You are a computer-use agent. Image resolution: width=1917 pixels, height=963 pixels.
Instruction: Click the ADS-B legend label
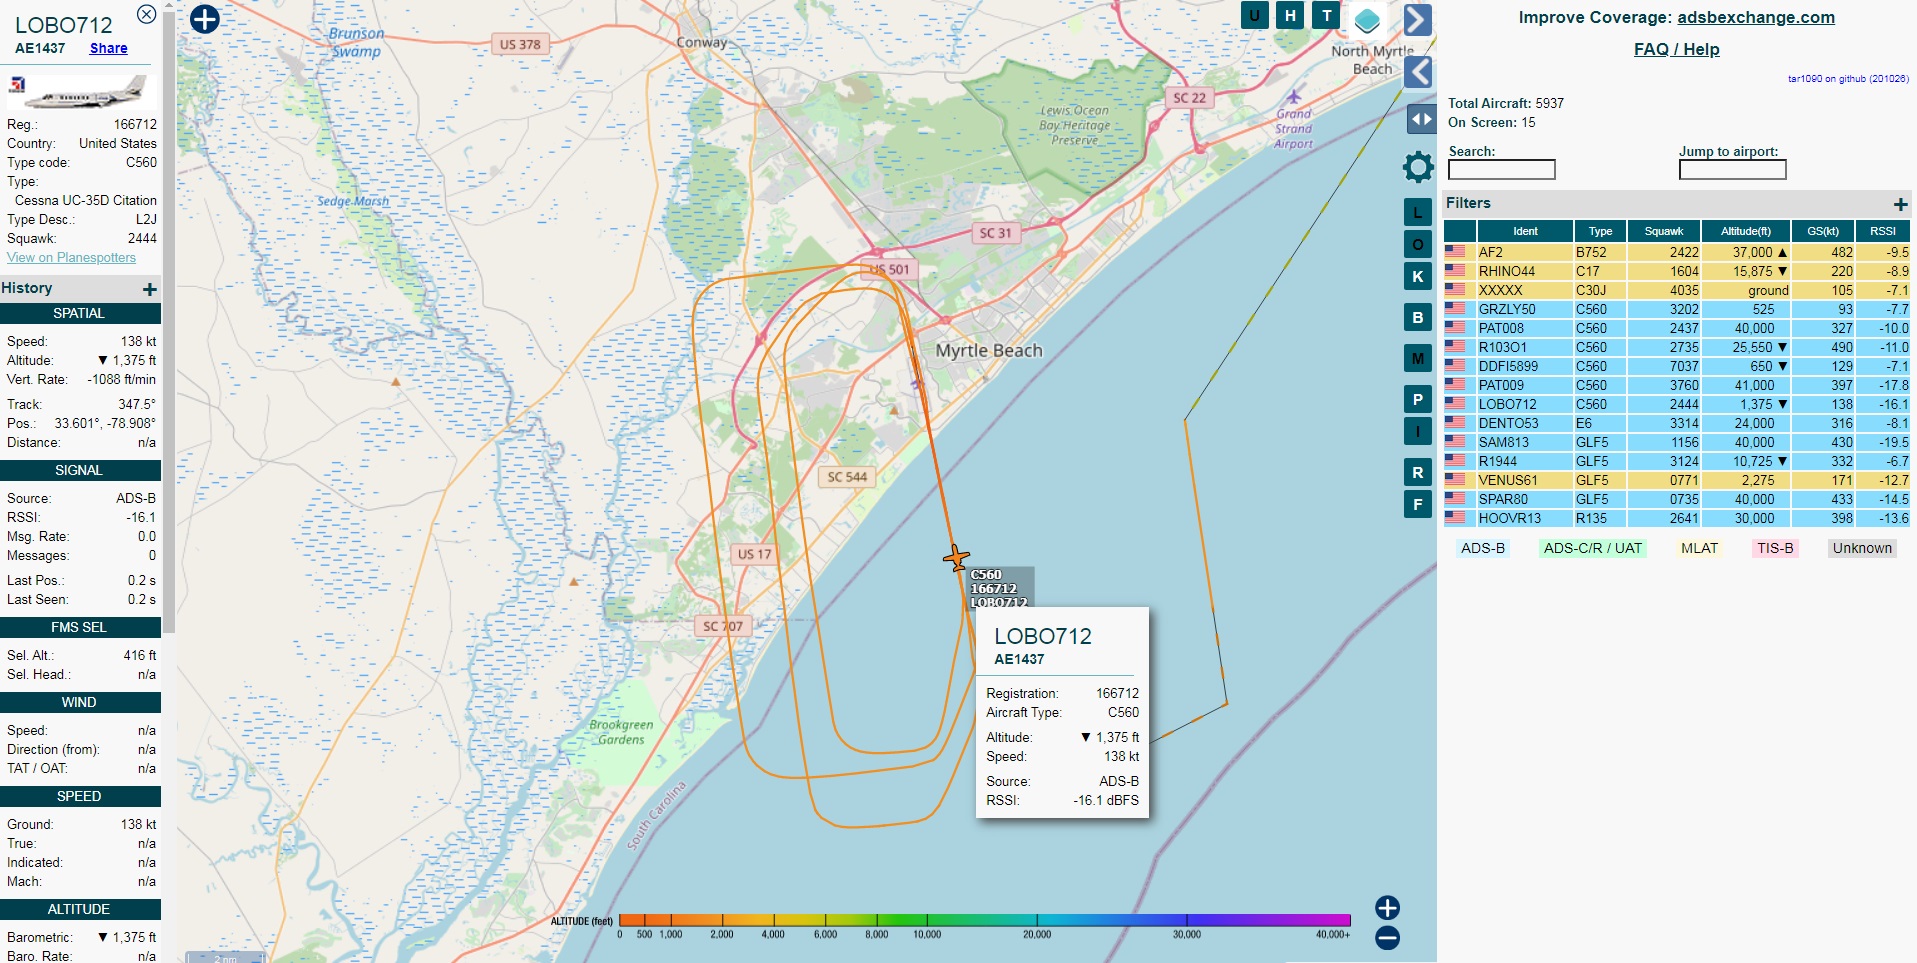pos(1482,548)
